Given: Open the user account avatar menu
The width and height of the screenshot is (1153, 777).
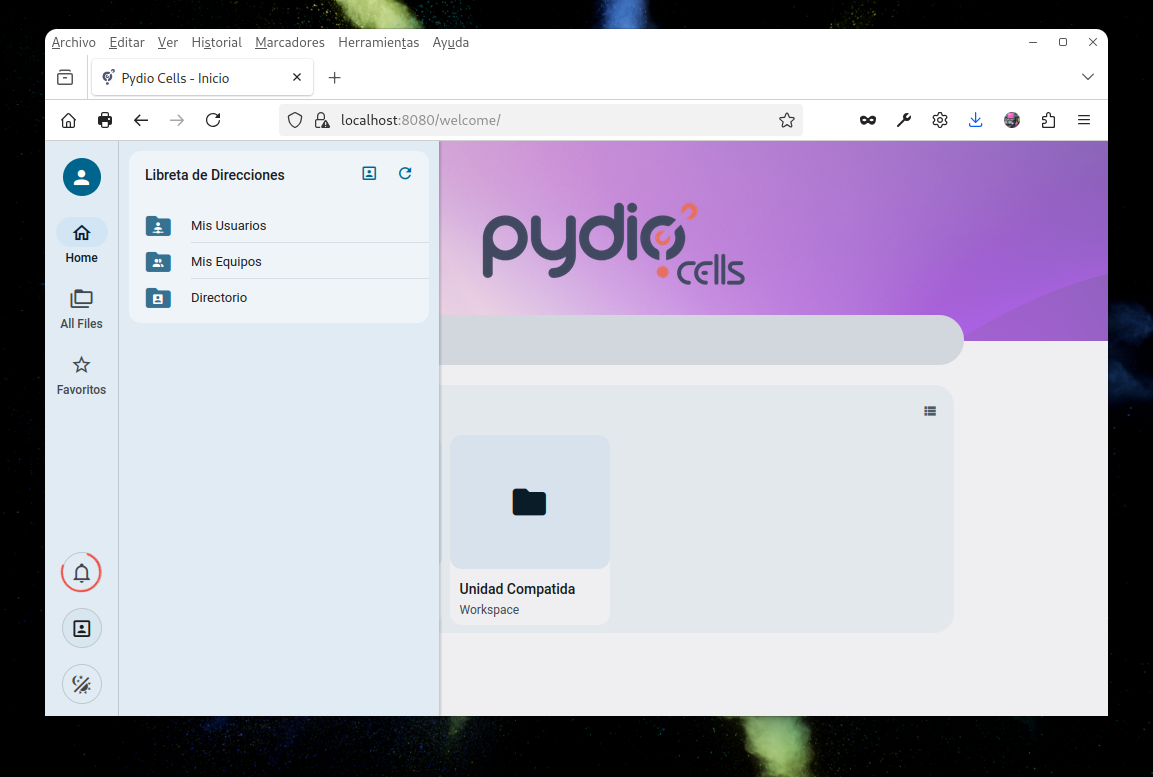Looking at the screenshot, I should pyautogui.click(x=82, y=177).
